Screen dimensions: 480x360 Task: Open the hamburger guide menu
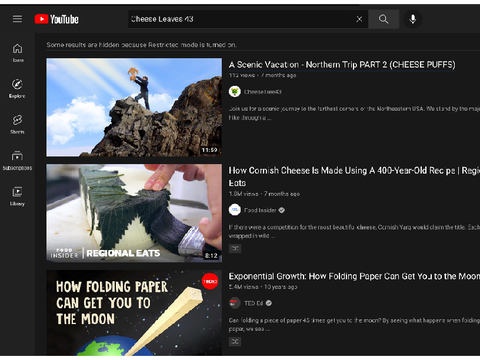(x=17, y=19)
